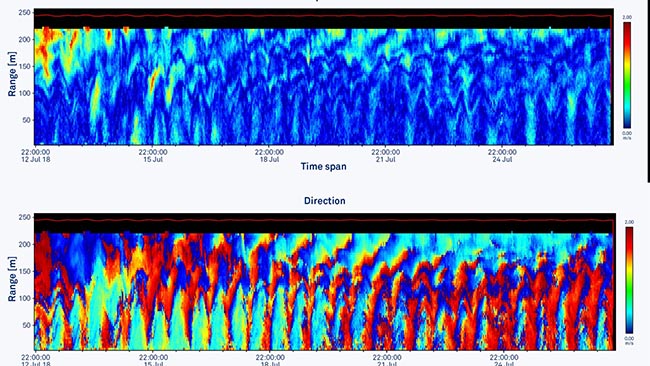Click the 150 range tick on upper plot
This screenshot has height=366, width=650.
24,66
